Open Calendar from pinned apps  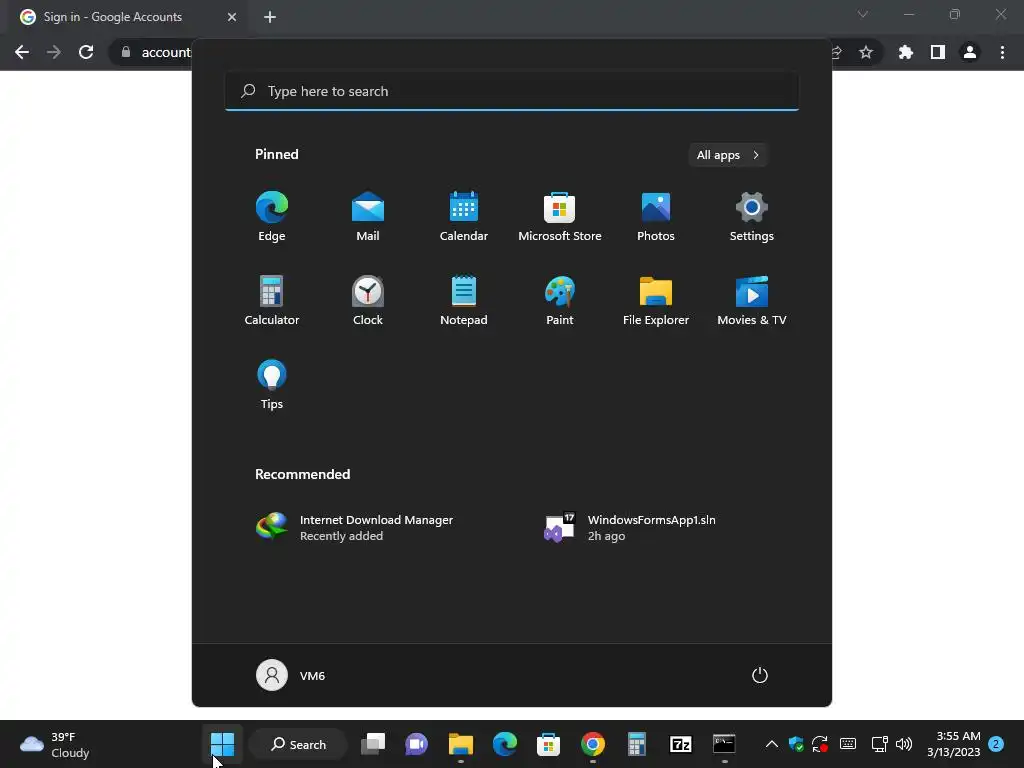464,217
